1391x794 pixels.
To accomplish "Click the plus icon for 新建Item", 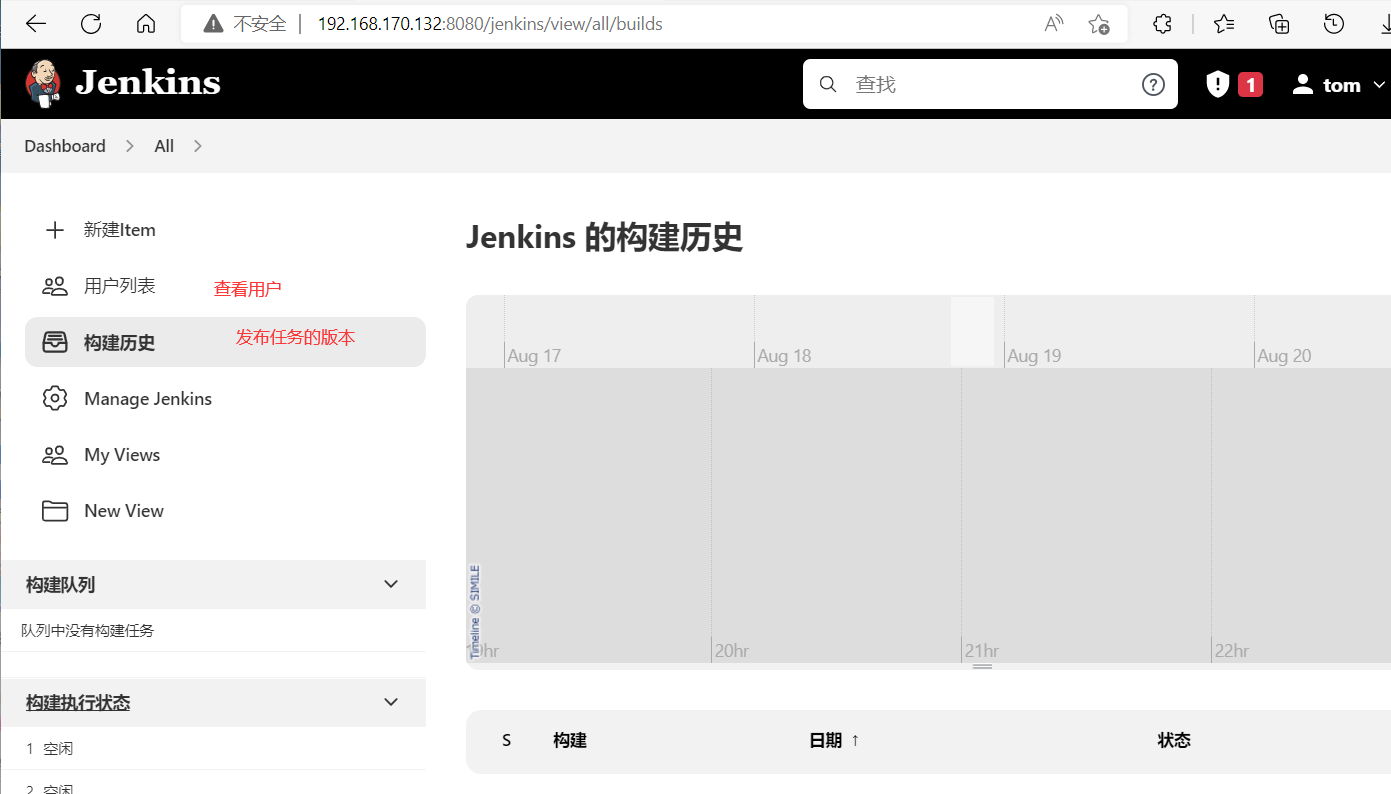I will point(55,230).
